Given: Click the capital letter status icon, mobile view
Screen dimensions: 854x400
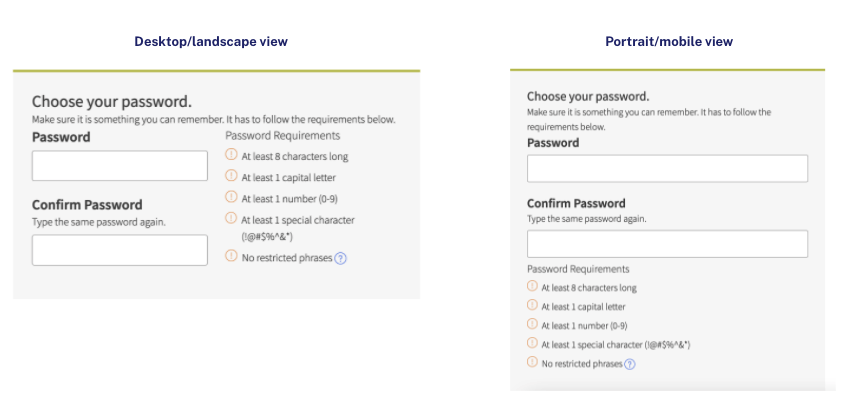Looking at the screenshot, I should coord(532,306).
